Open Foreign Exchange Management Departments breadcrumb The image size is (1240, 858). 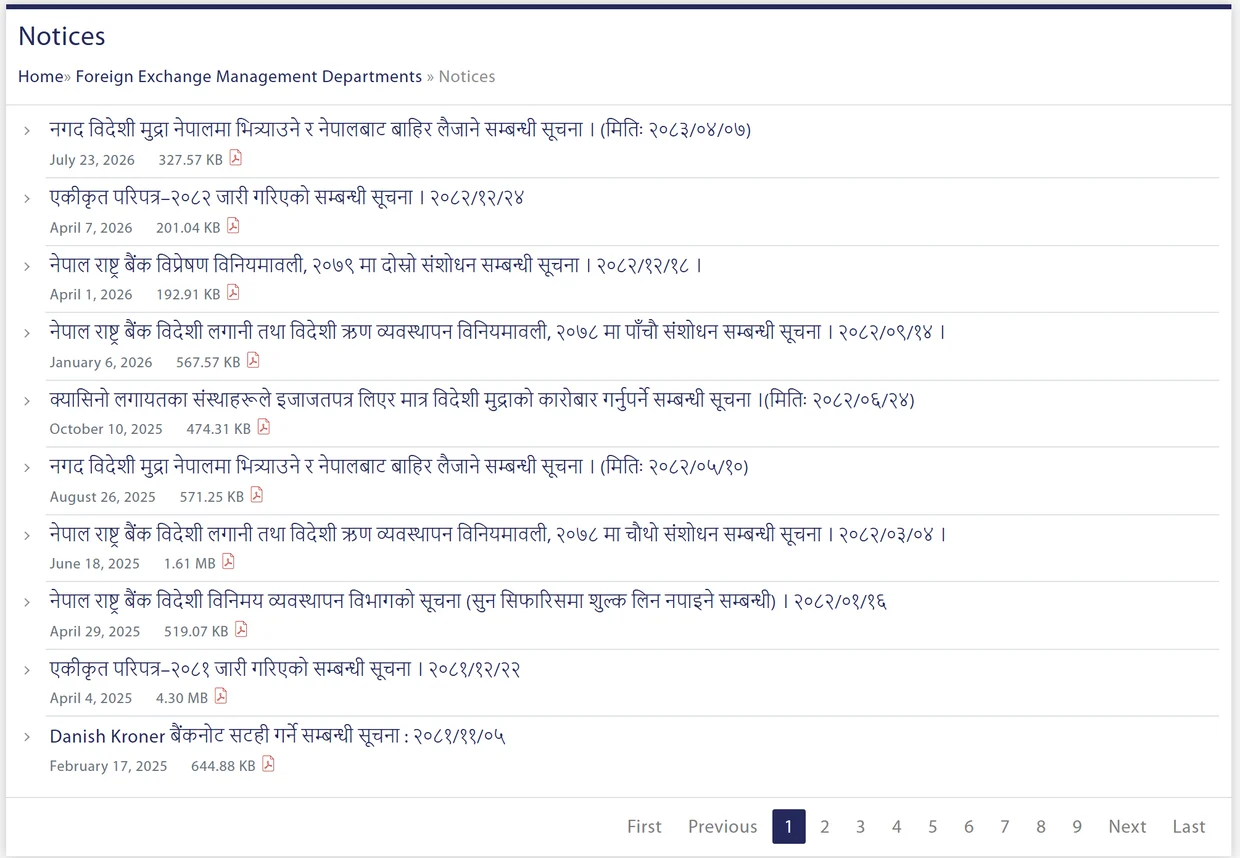(249, 76)
